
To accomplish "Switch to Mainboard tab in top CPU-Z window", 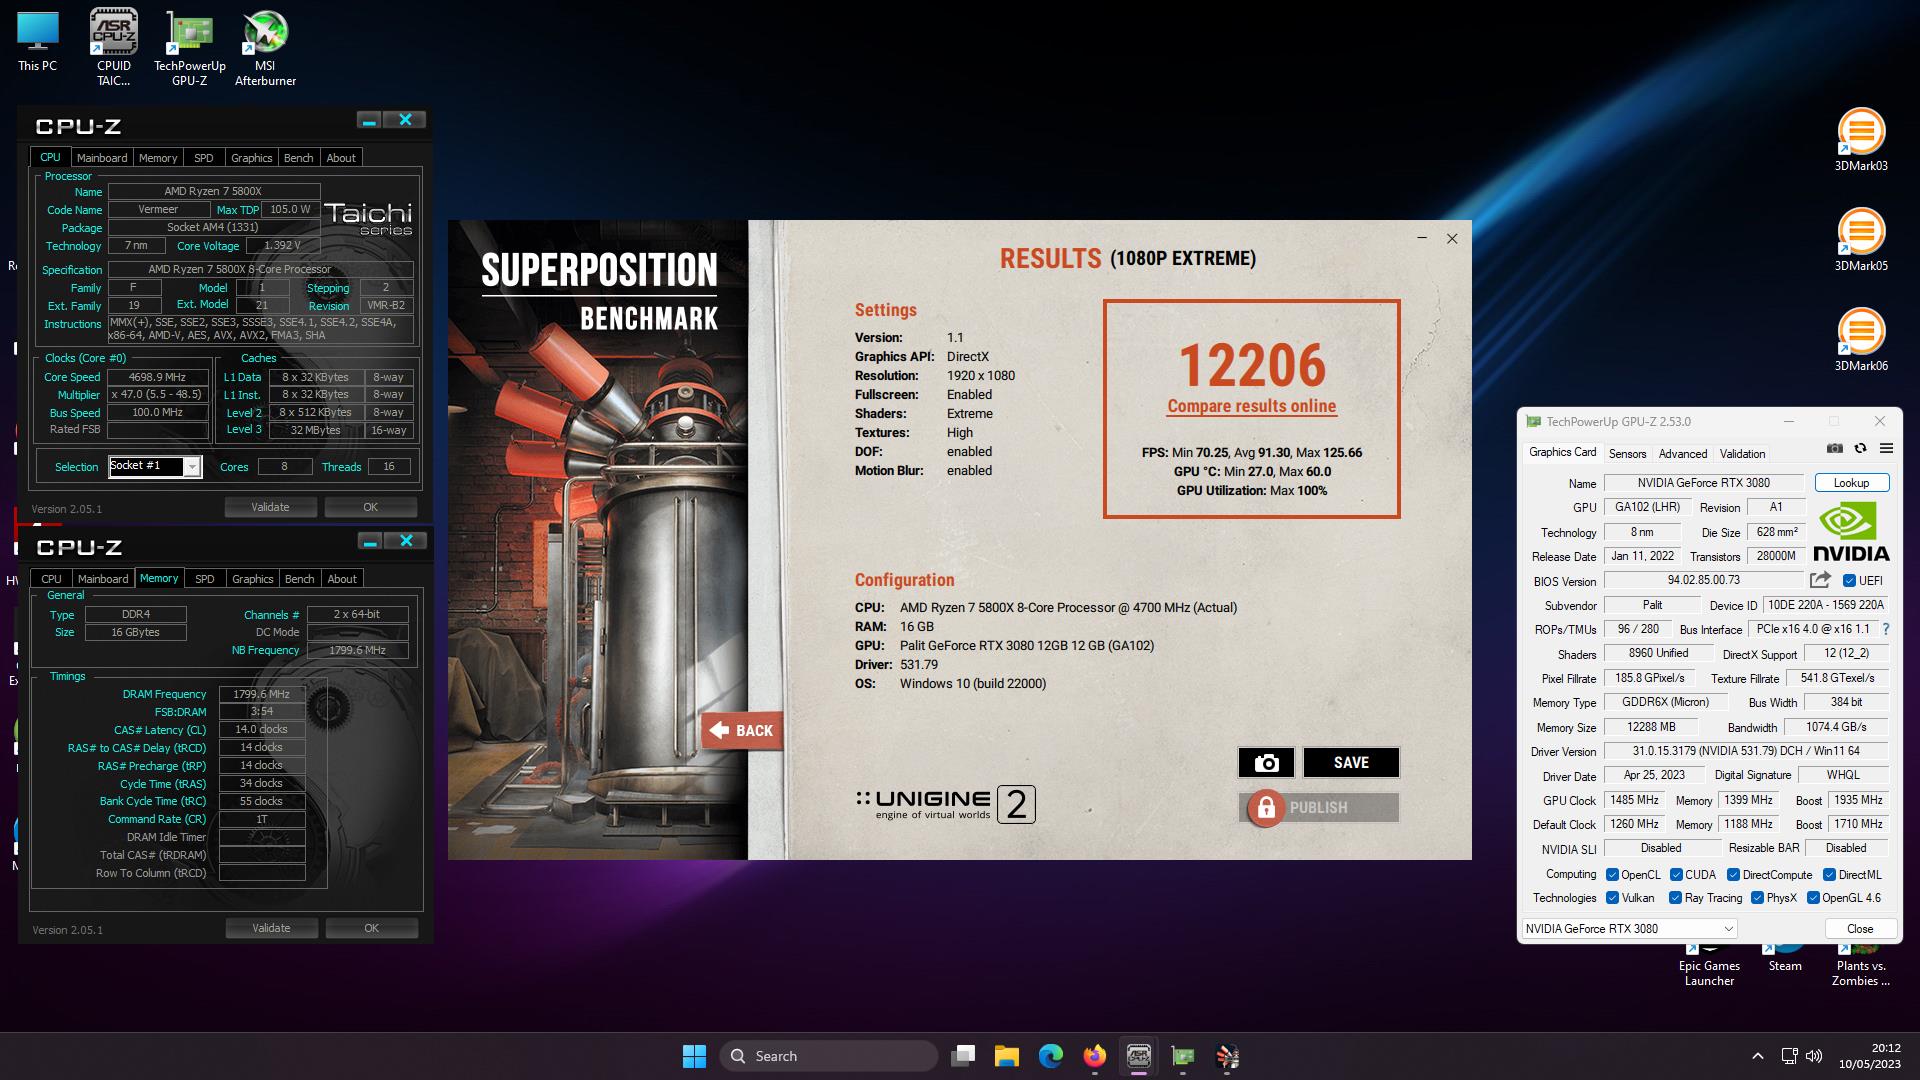I will point(102,158).
